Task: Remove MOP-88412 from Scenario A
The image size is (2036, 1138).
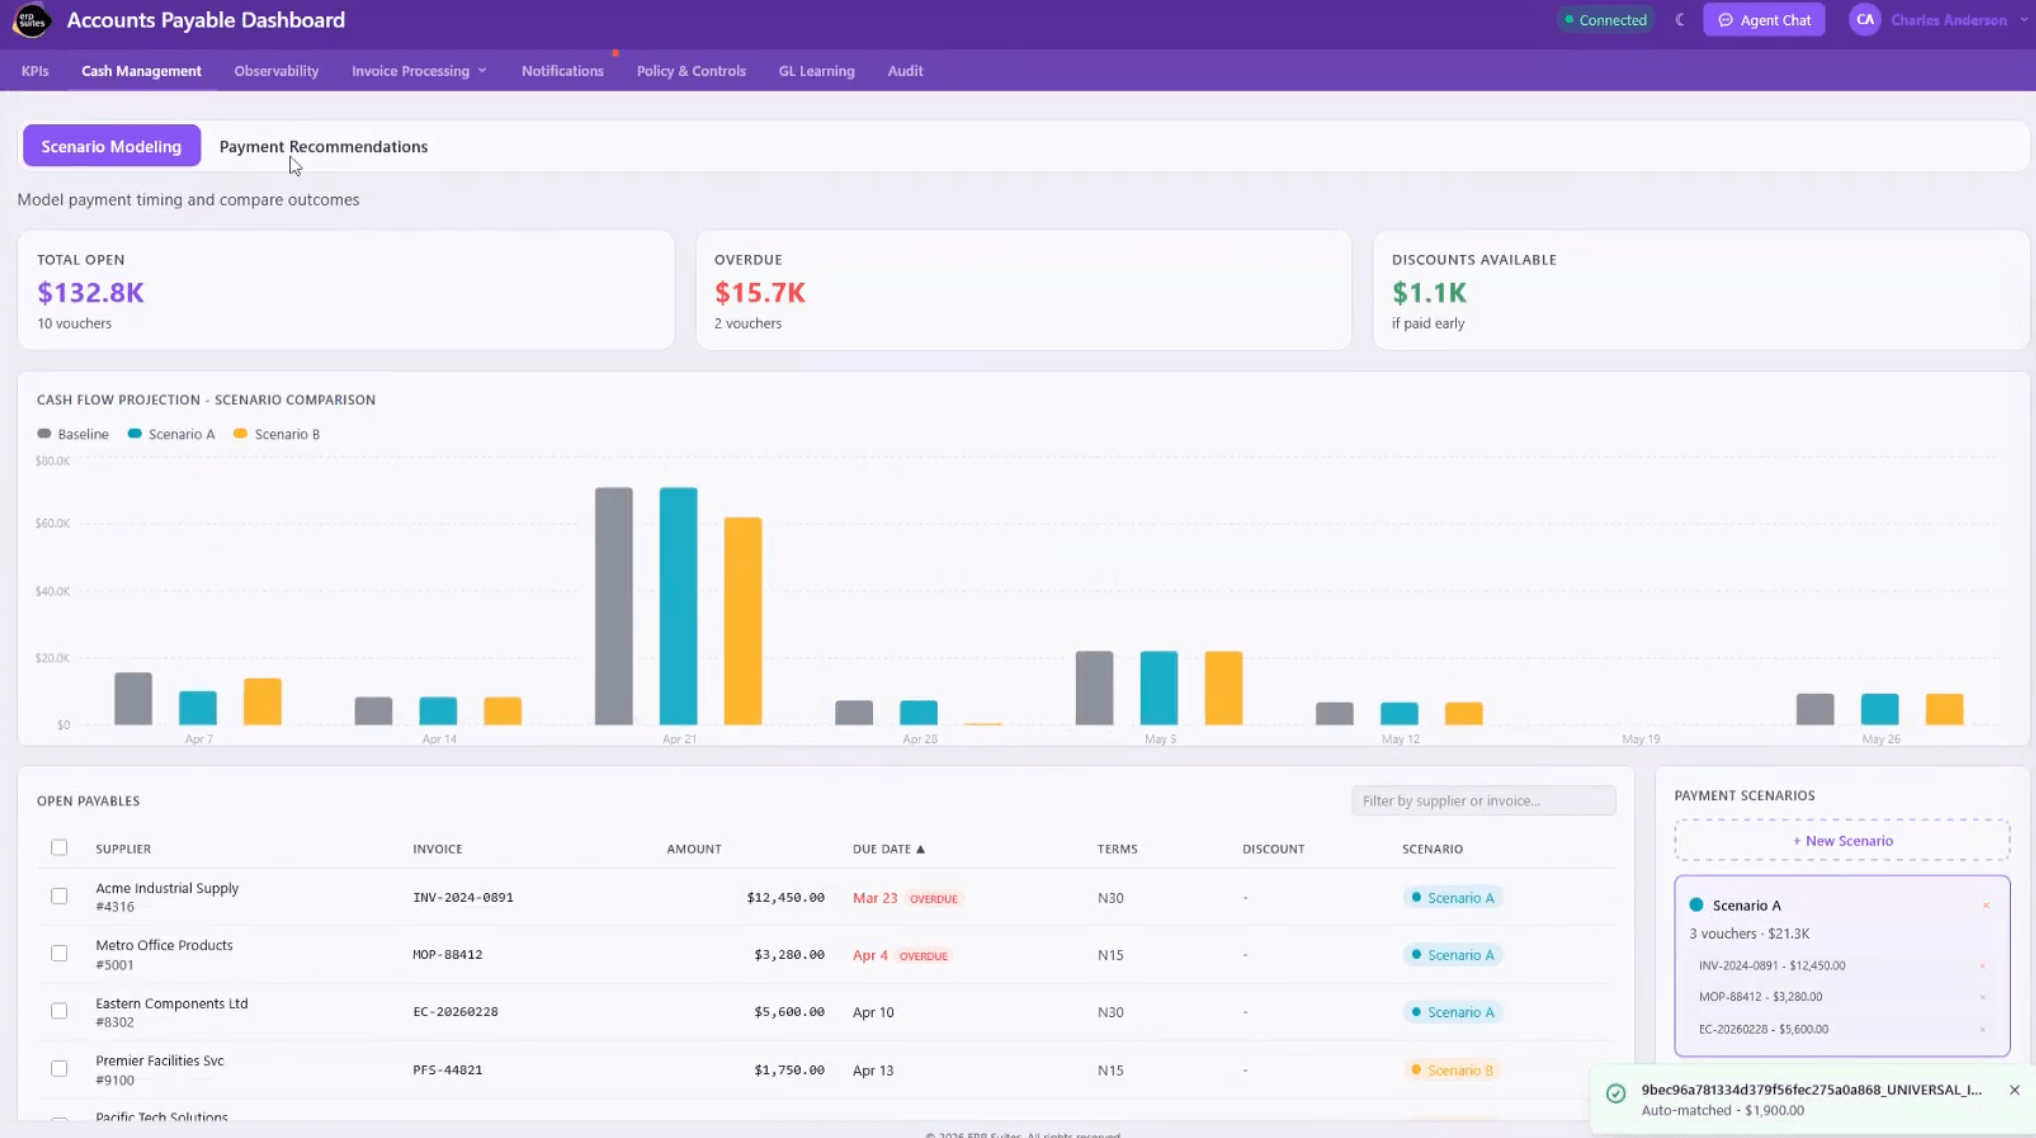Action: tap(1982, 997)
